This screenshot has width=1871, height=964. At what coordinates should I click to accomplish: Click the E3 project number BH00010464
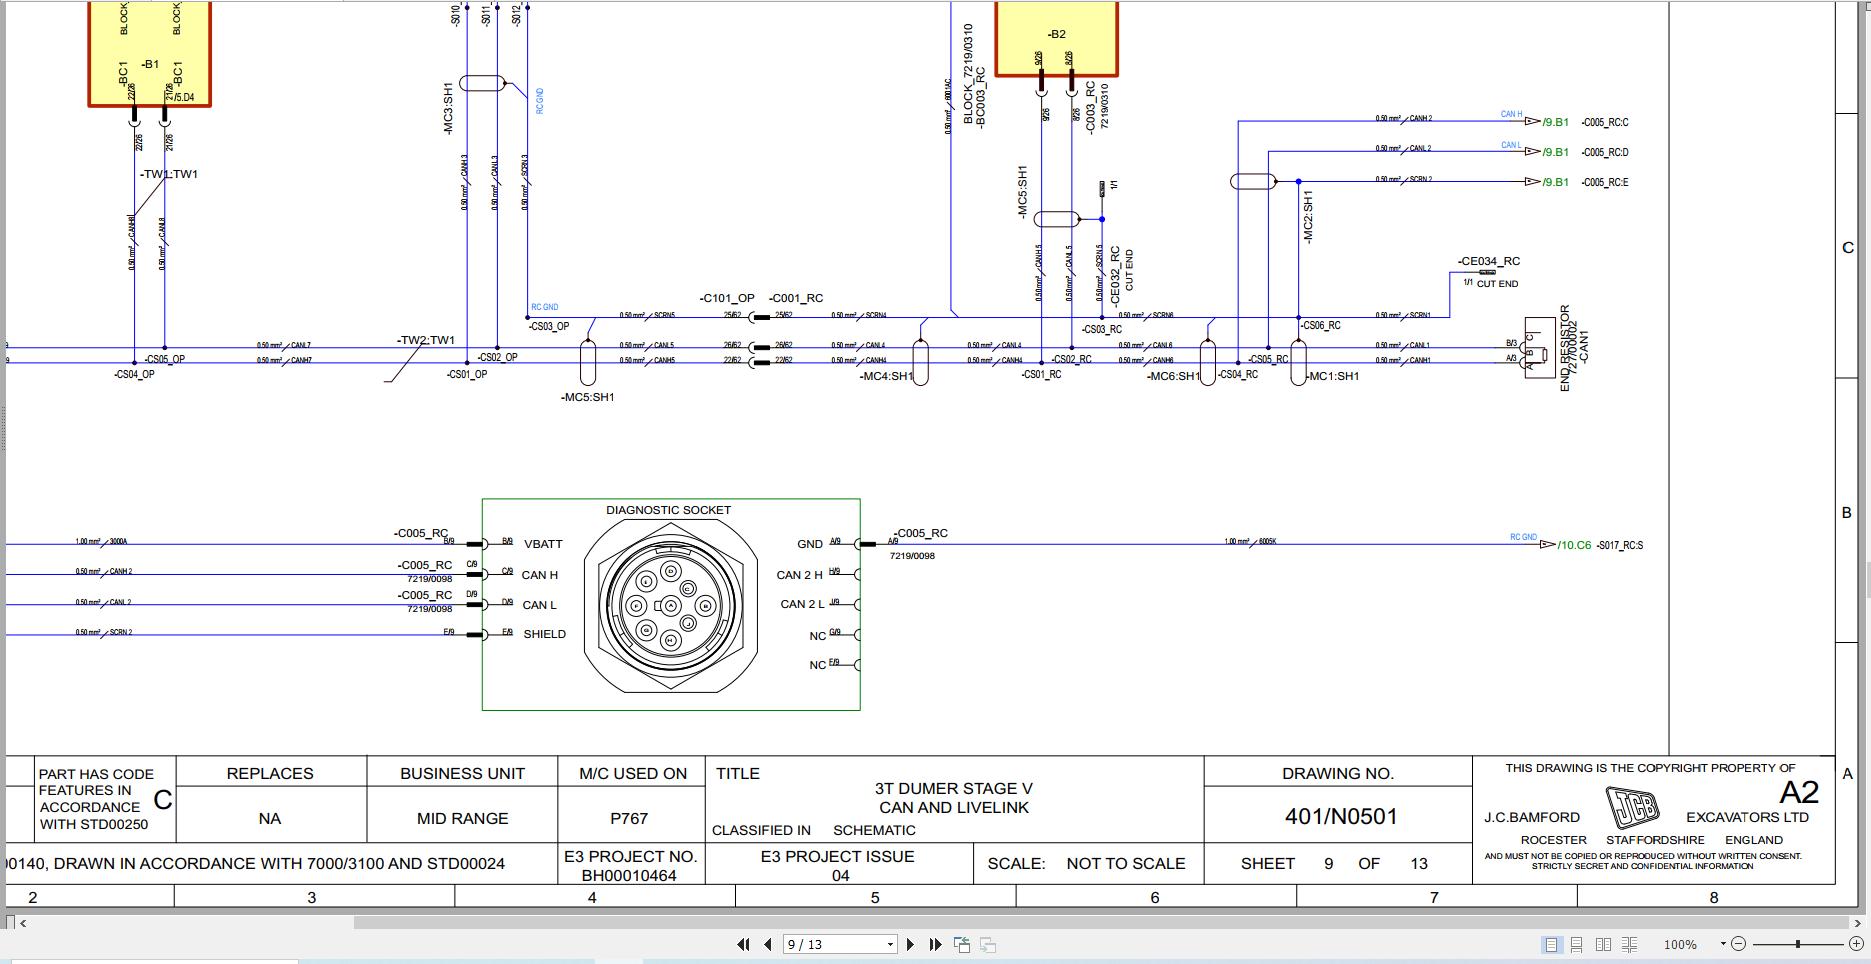click(629, 875)
